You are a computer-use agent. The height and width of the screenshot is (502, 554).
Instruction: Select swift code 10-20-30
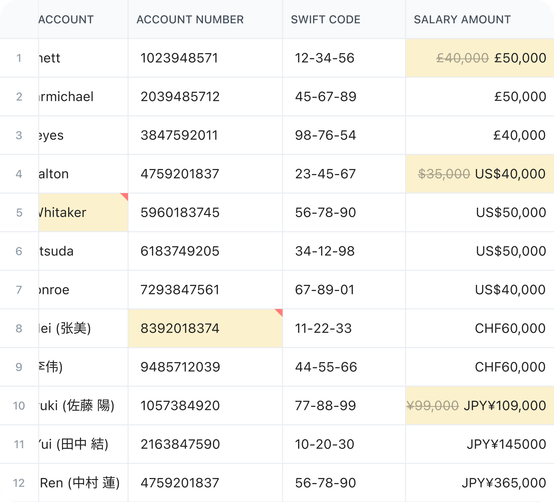click(x=344, y=444)
